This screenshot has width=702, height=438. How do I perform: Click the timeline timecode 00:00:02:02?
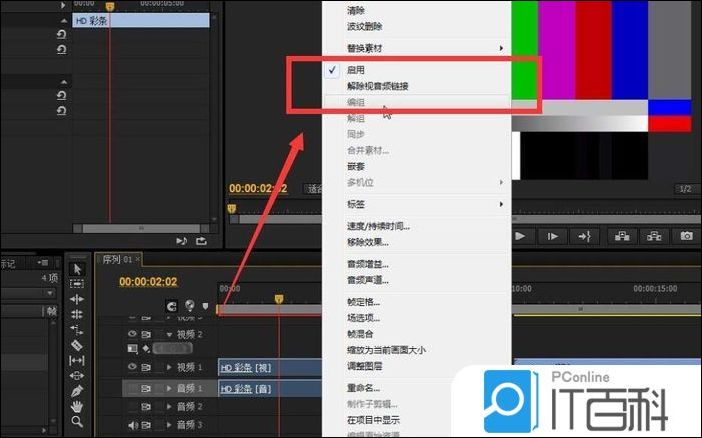coord(148,282)
